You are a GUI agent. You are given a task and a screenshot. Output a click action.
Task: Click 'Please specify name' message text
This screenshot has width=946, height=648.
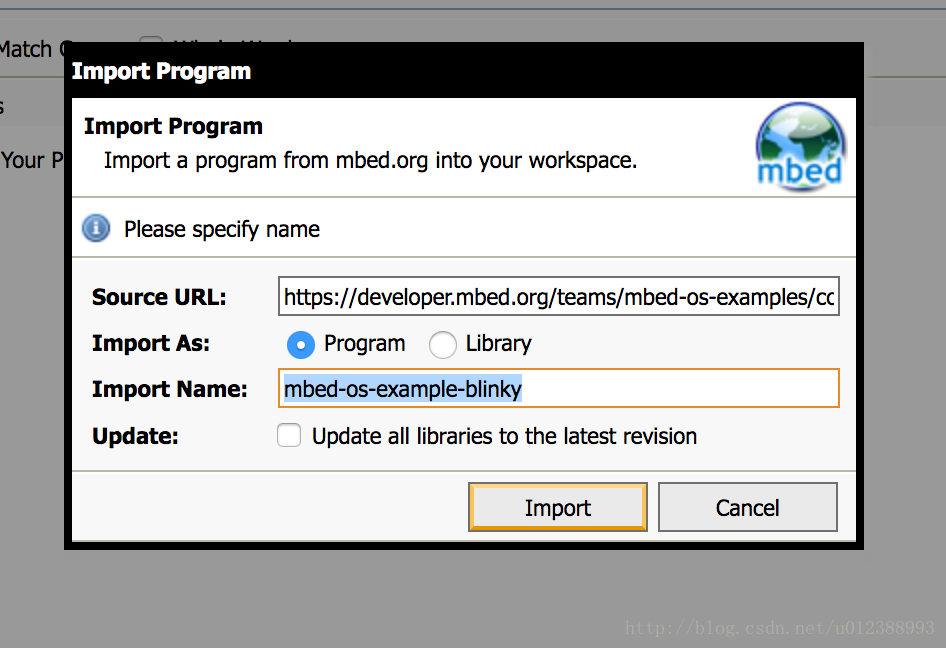click(222, 229)
